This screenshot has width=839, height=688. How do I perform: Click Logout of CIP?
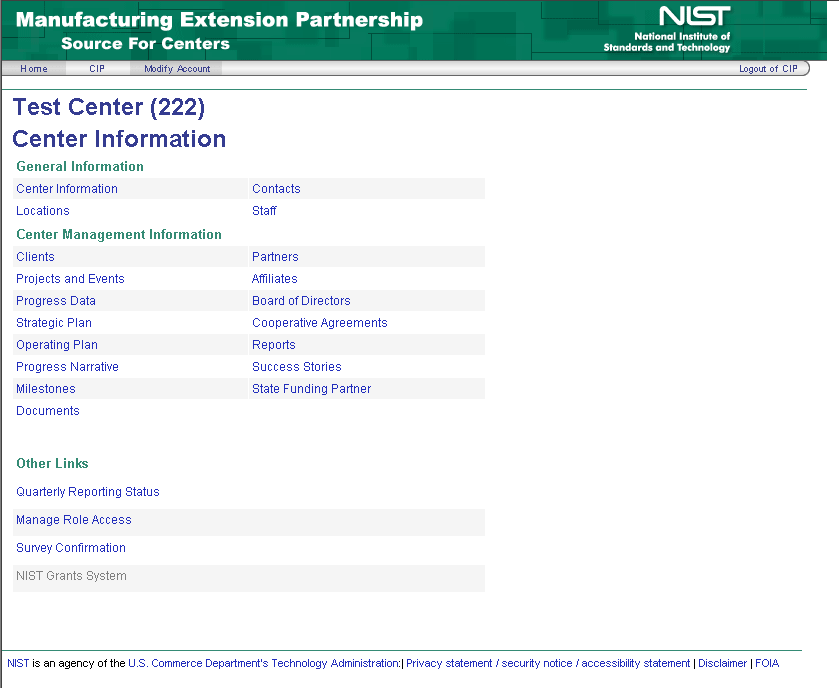[768, 68]
